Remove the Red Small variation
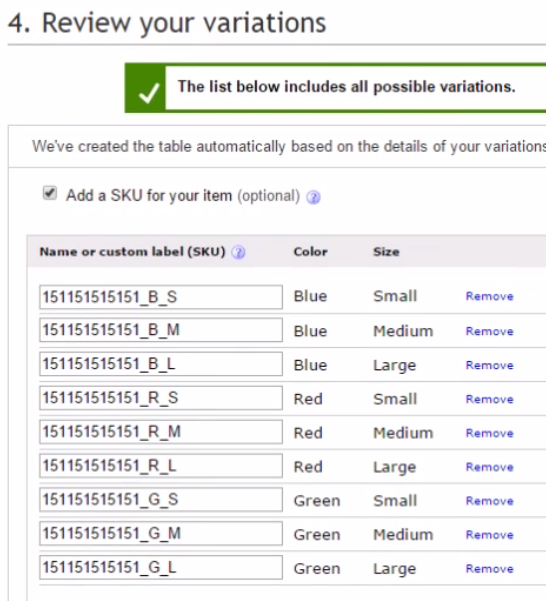Viewport: 546px width, 601px height. [489, 399]
